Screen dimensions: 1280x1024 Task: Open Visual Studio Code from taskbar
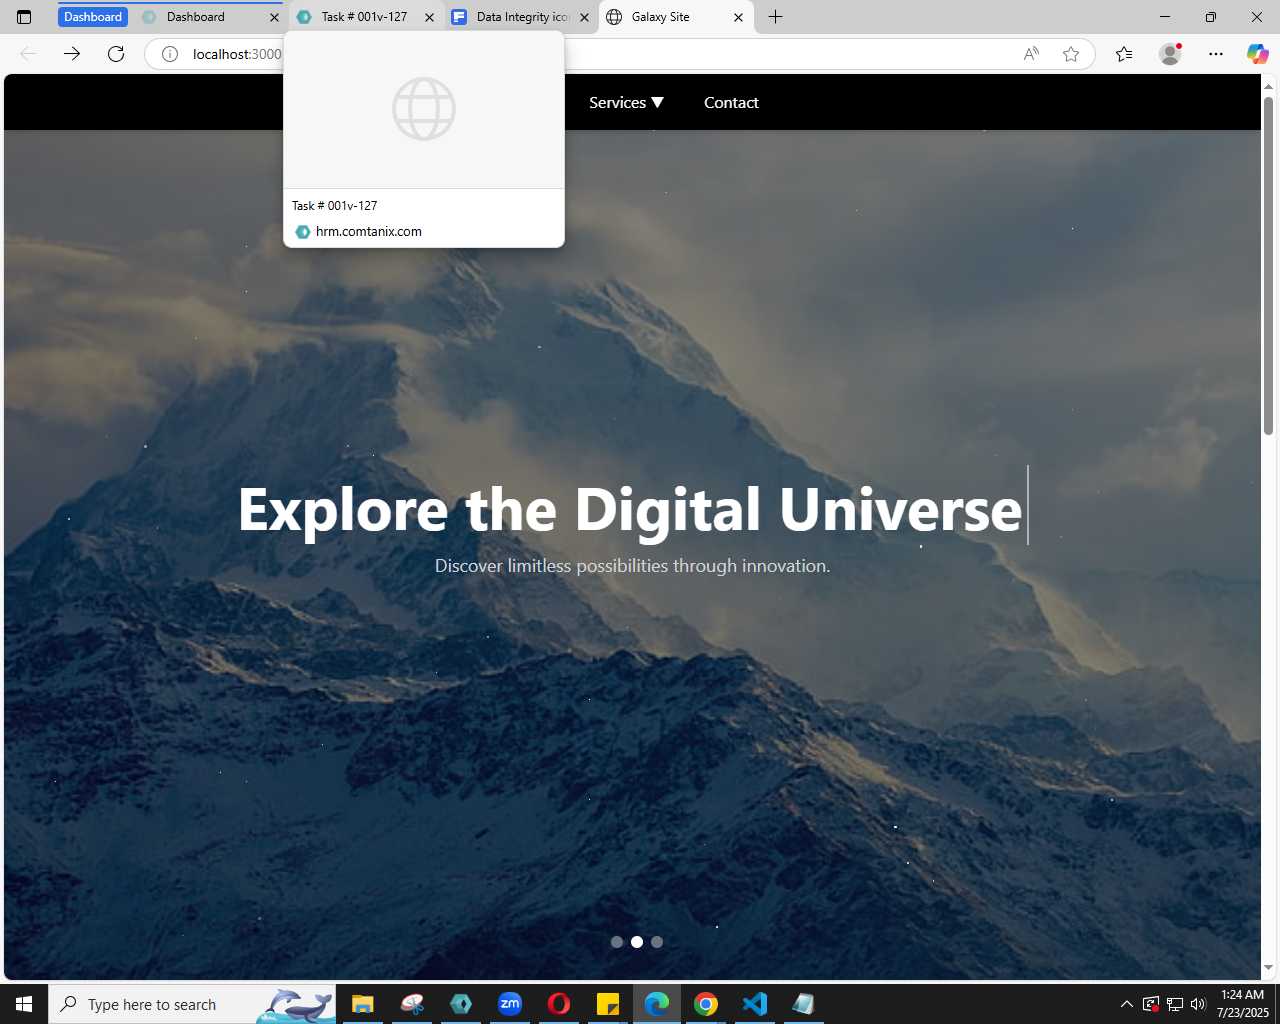point(755,1004)
